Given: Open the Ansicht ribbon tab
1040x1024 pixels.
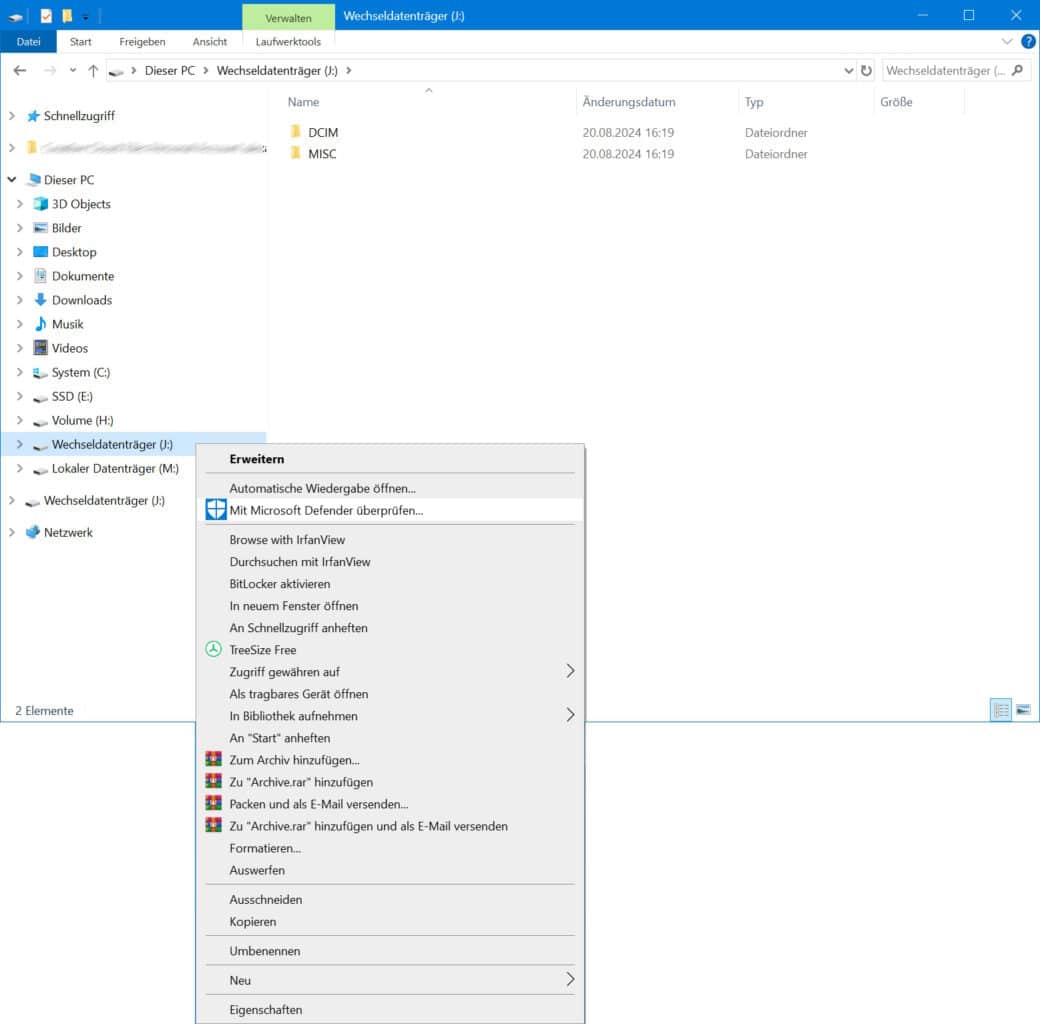Looking at the screenshot, I should click(x=210, y=42).
